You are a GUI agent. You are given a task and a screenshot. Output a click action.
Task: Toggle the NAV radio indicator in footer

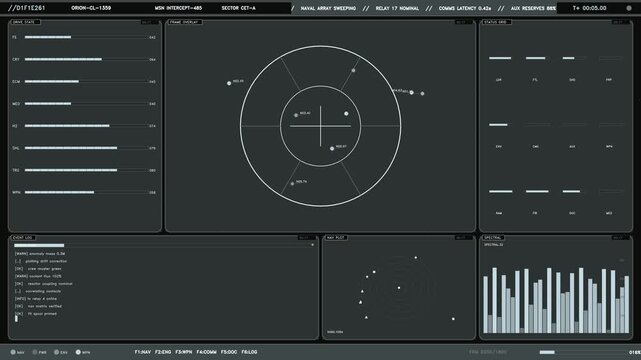13,352
